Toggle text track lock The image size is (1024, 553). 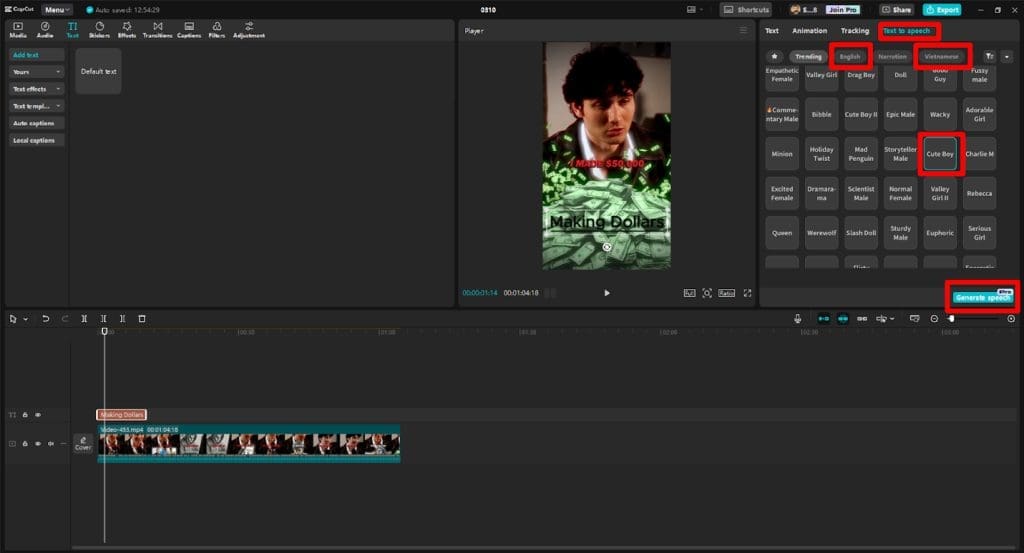25,415
